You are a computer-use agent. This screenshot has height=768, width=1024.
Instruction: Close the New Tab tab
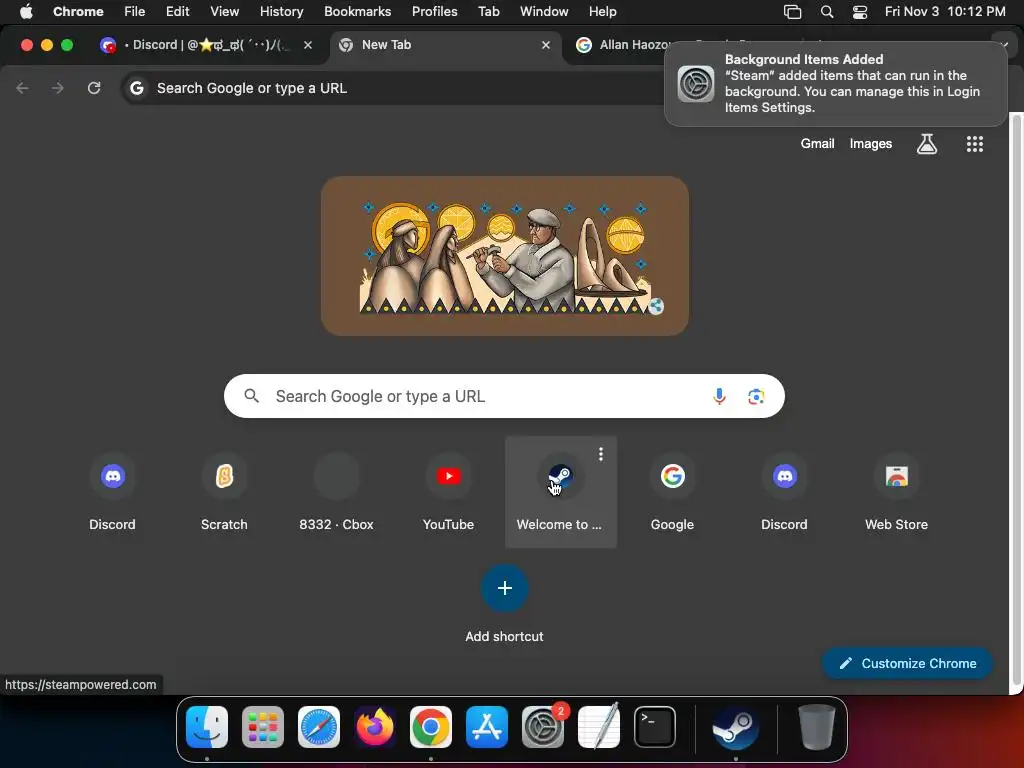546,45
